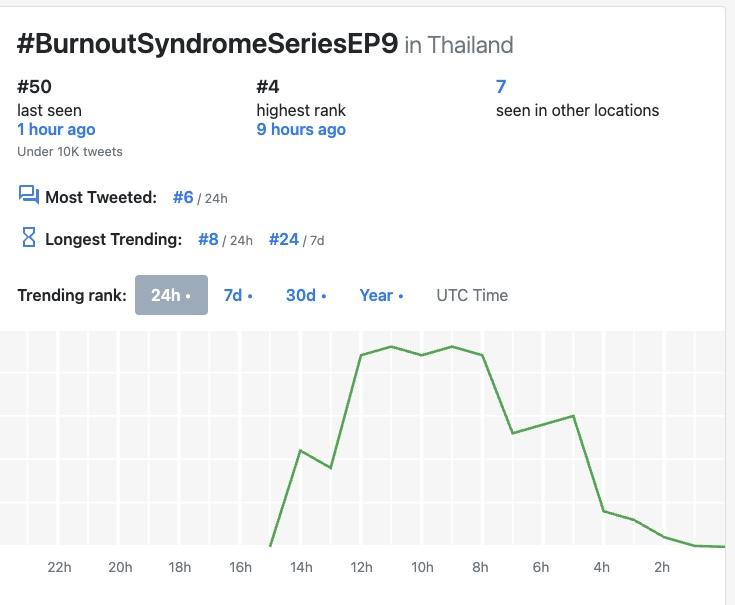Click the "in Thailand" location text
The width and height of the screenshot is (735, 605).
pyautogui.click(x=459, y=45)
